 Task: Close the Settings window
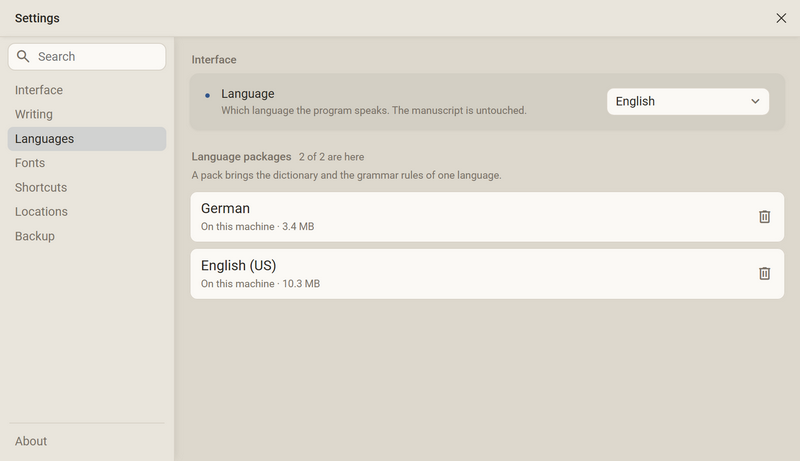point(781,18)
